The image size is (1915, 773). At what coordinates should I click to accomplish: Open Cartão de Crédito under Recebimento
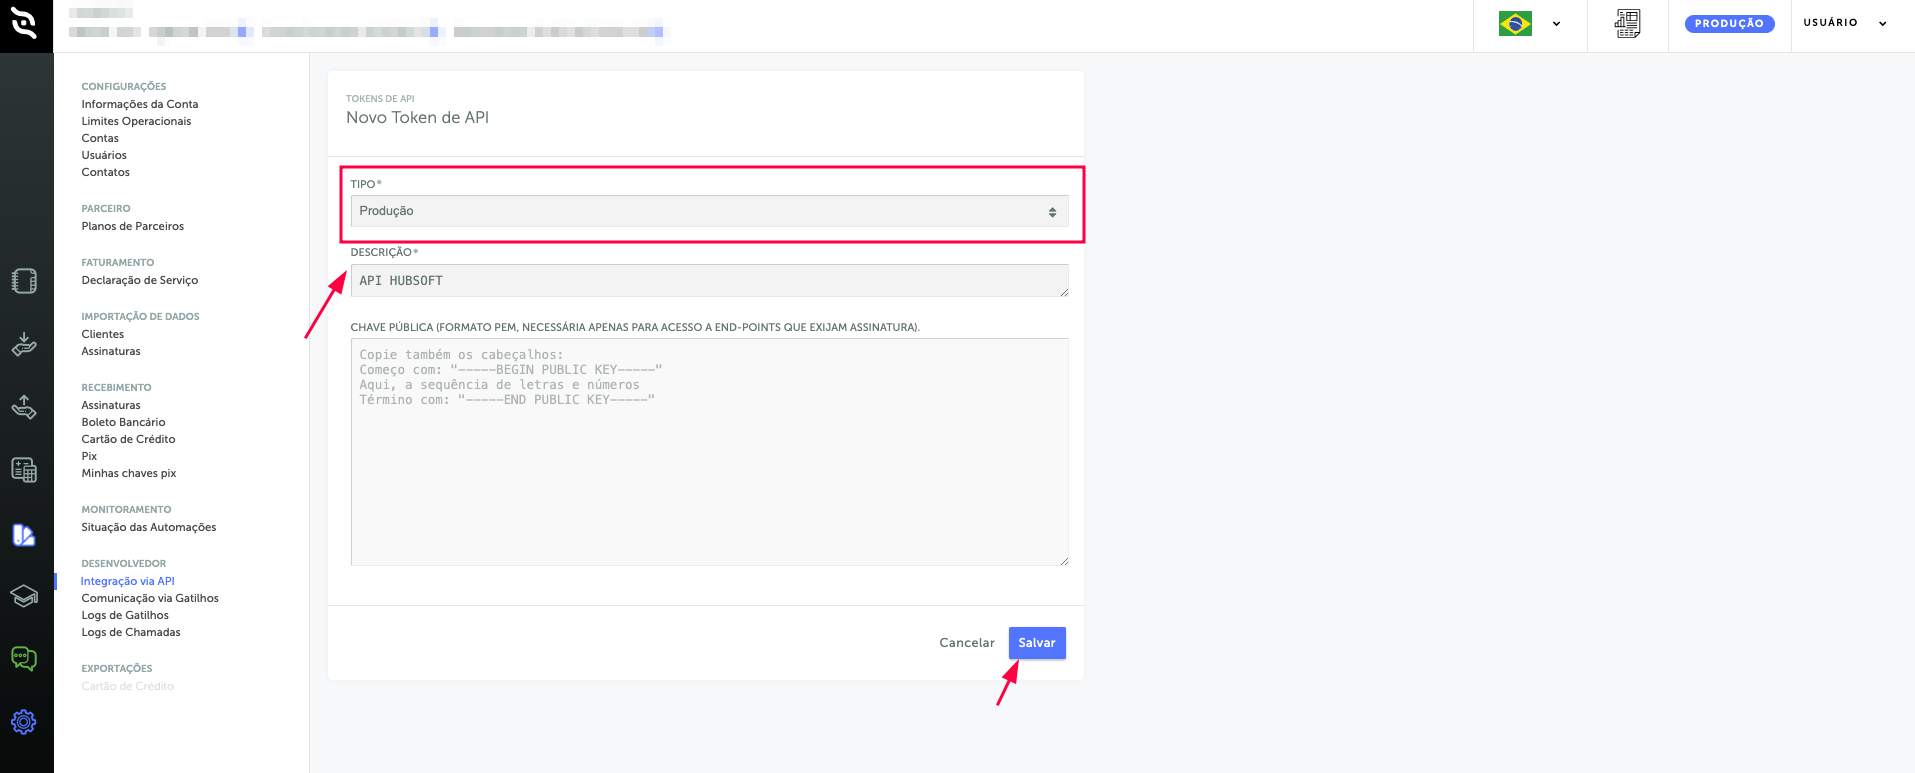(128, 439)
